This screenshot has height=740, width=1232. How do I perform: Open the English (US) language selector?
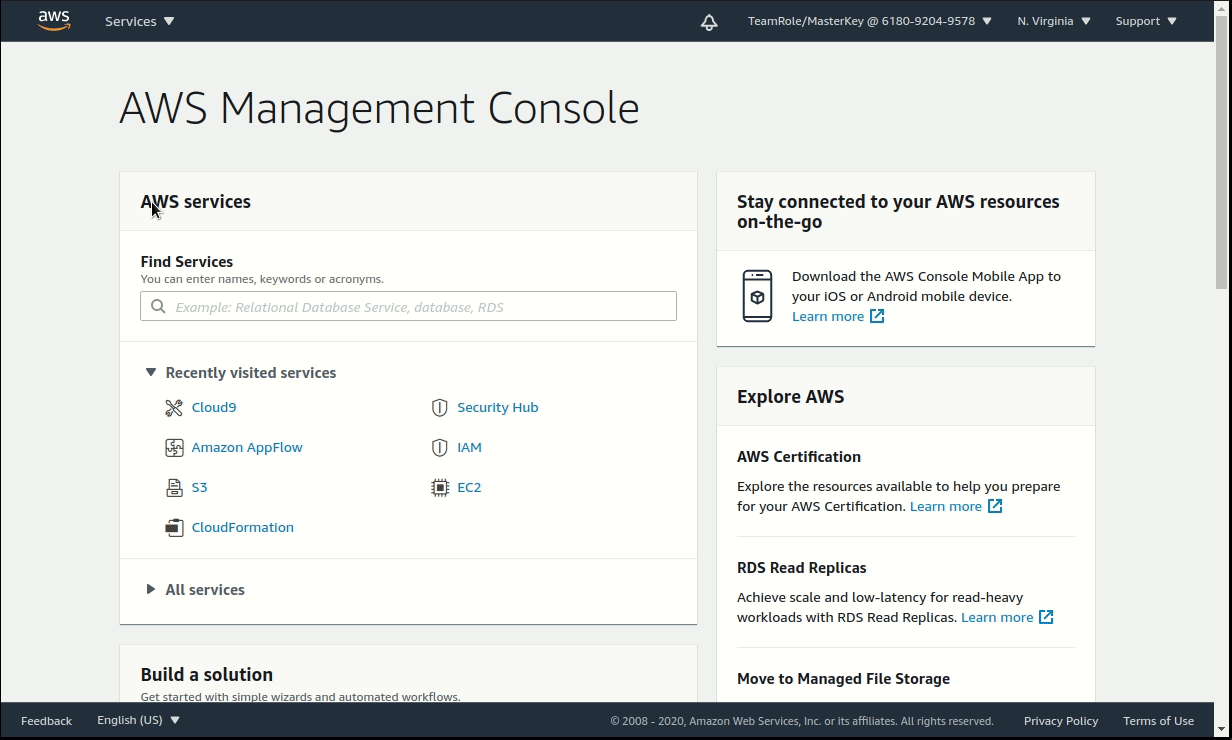click(138, 720)
